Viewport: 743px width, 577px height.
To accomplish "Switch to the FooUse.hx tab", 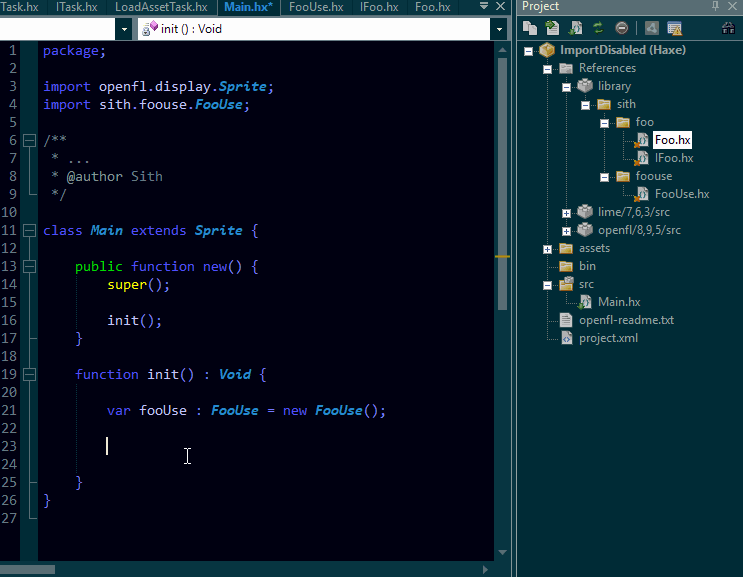I will pyautogui.click(x=316, y=7).
